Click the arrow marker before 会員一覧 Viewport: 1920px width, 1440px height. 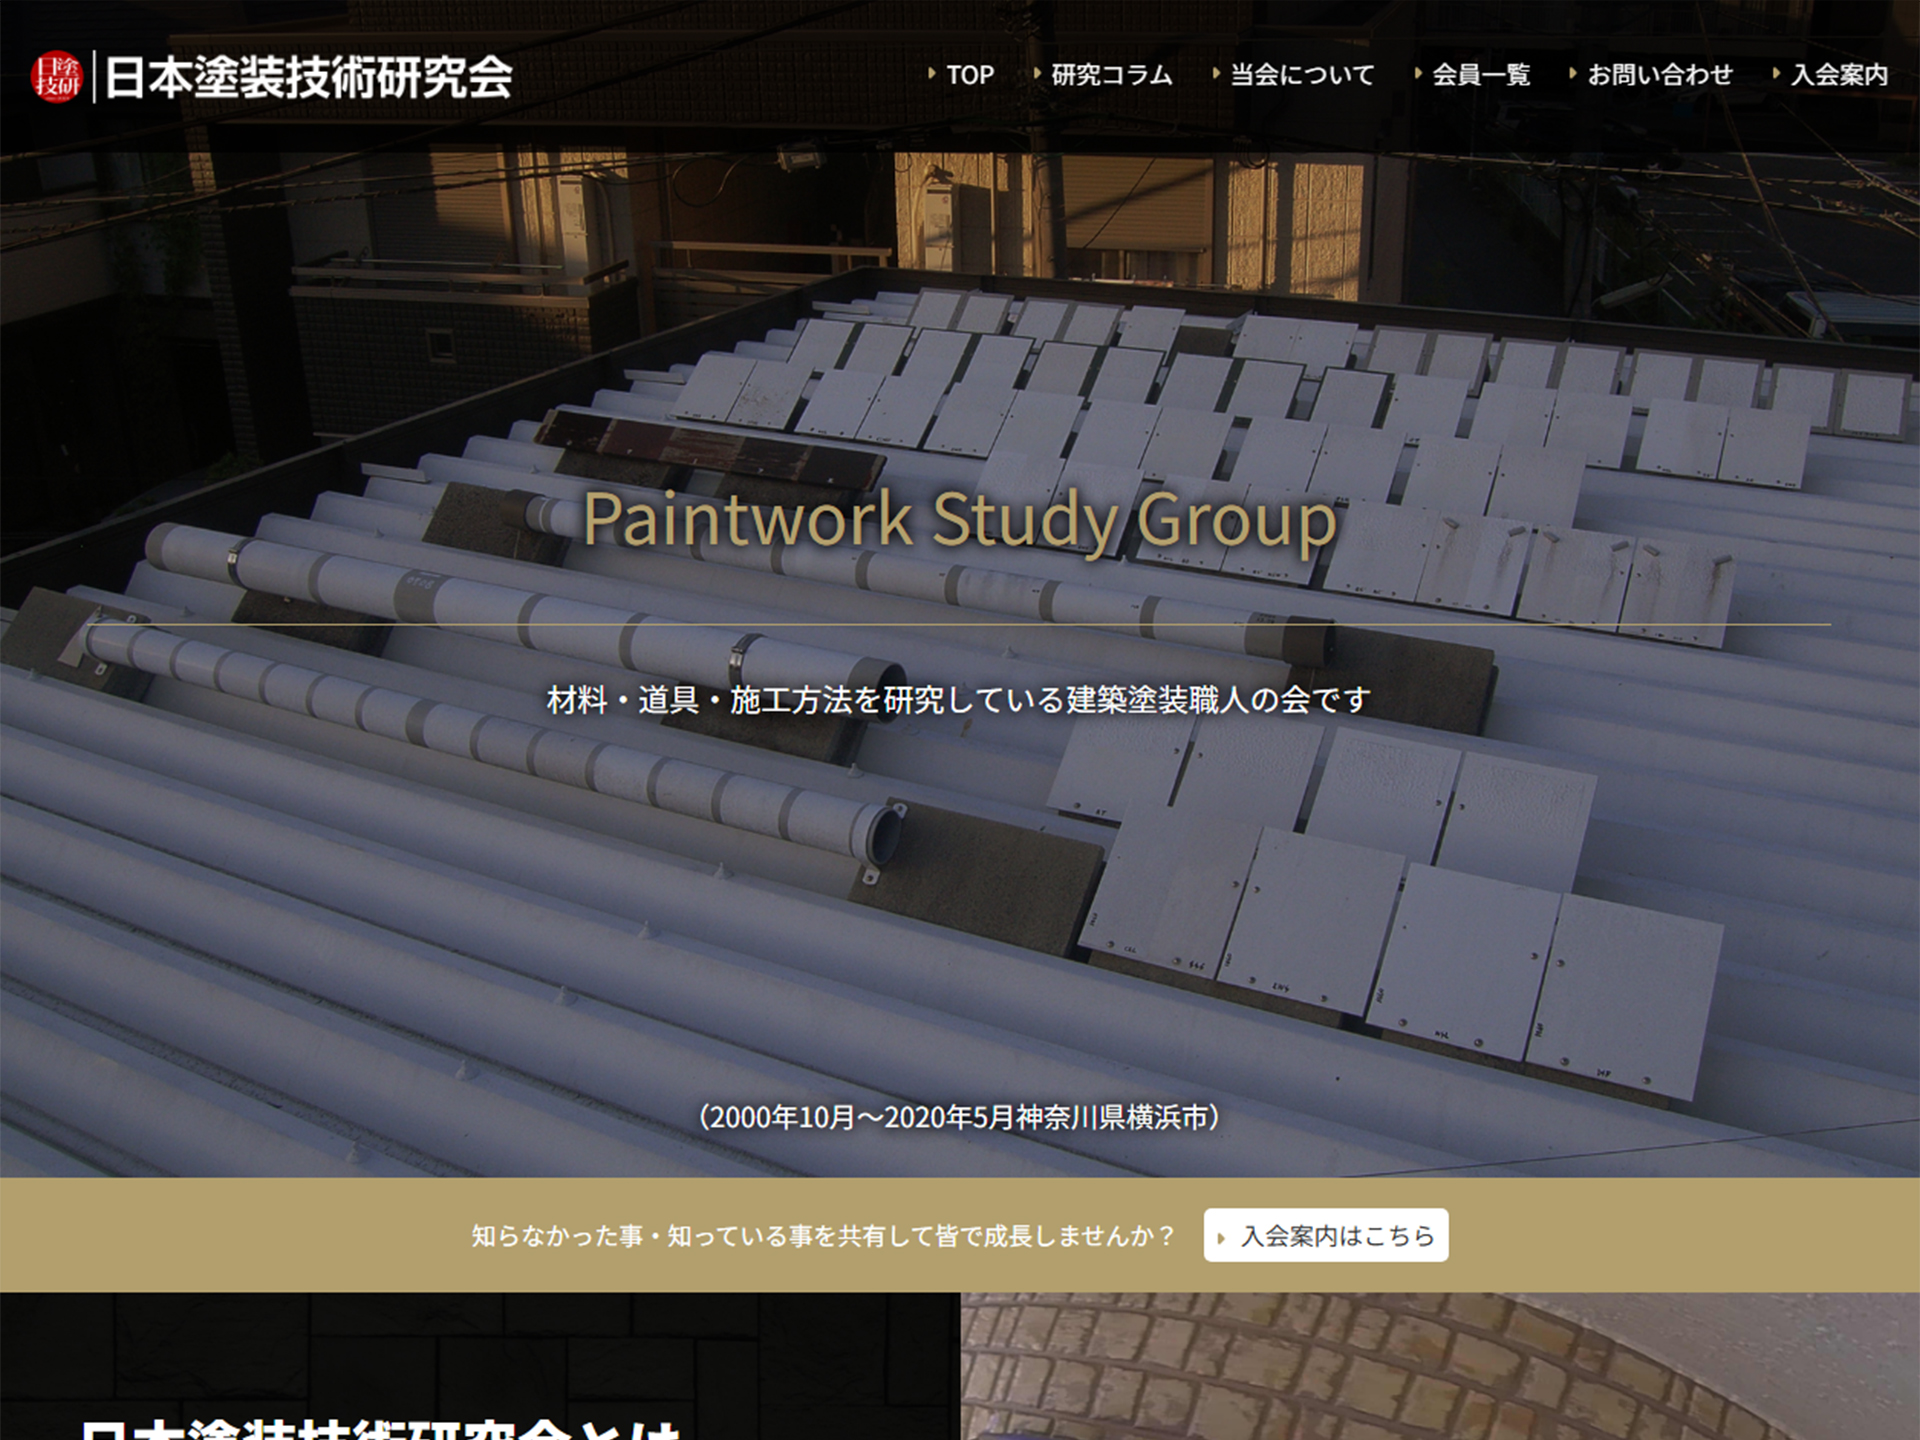[x=1418, y=74]
